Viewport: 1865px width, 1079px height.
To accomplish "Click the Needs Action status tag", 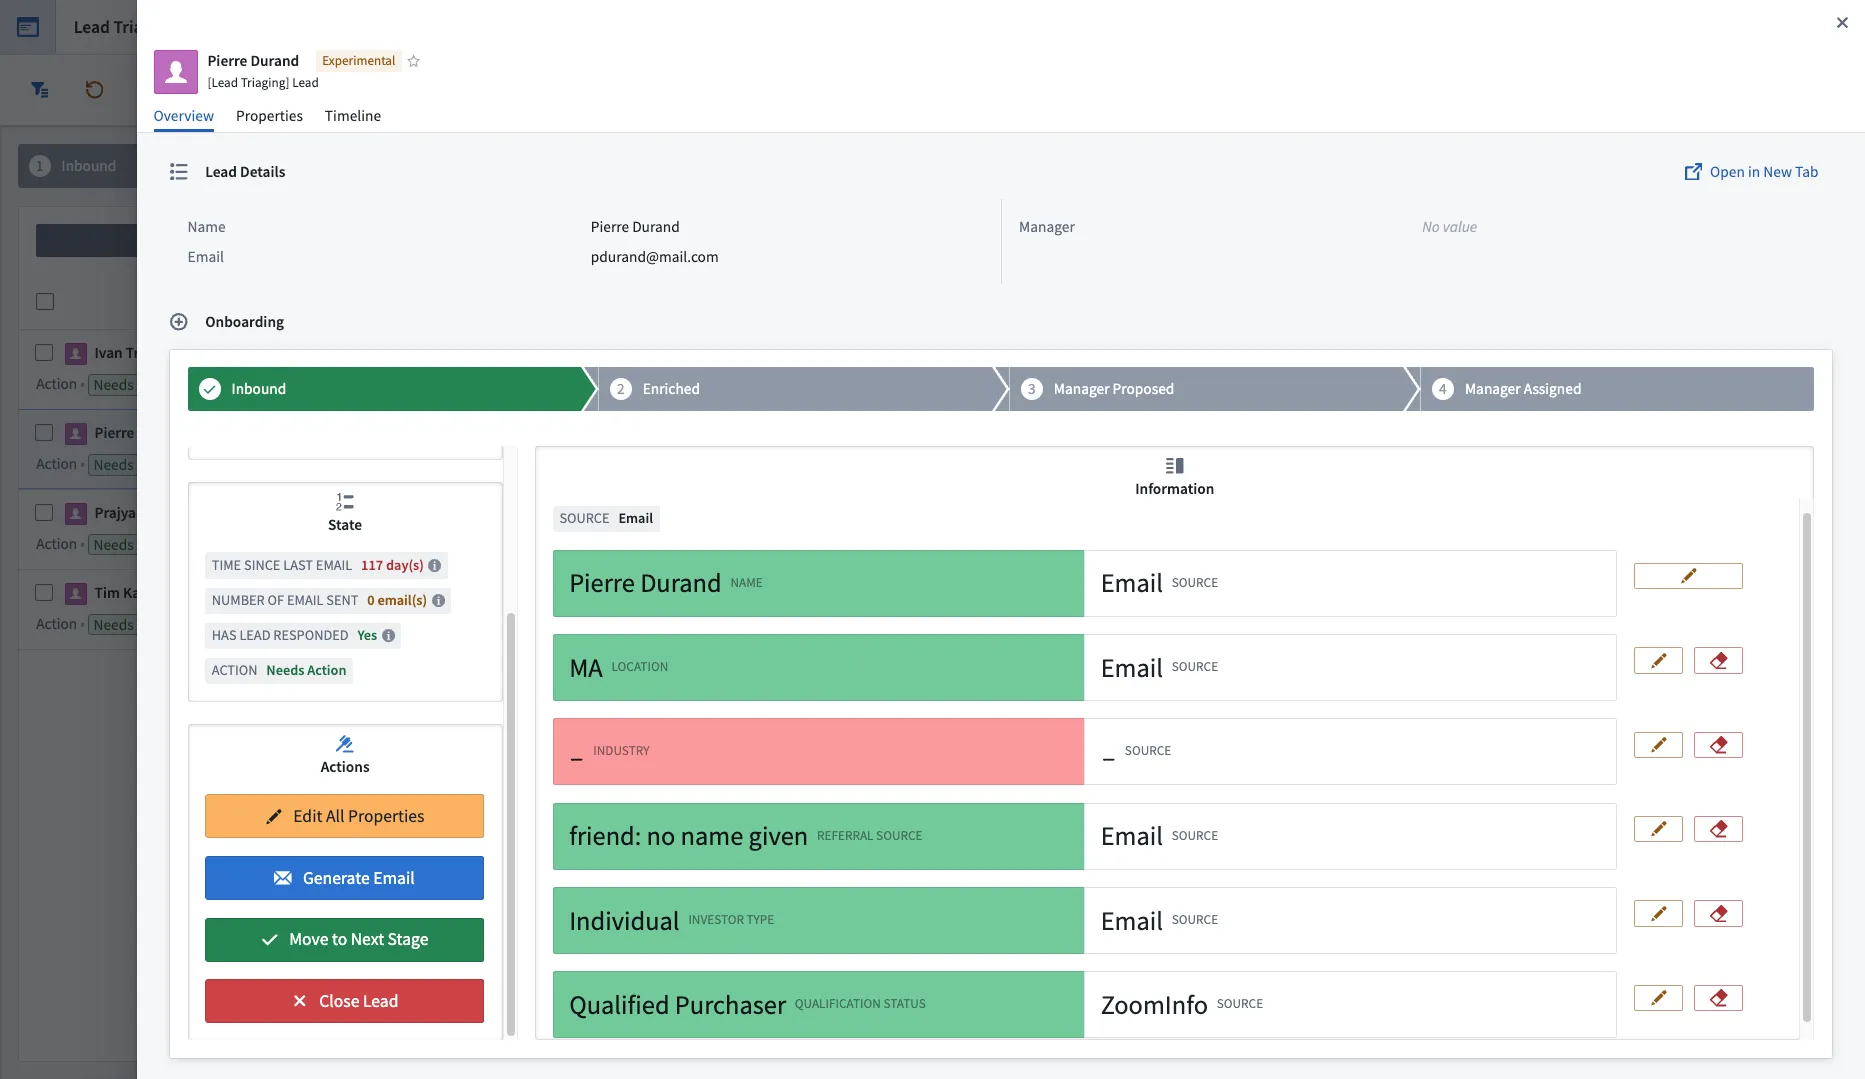I will coord(279,670).
